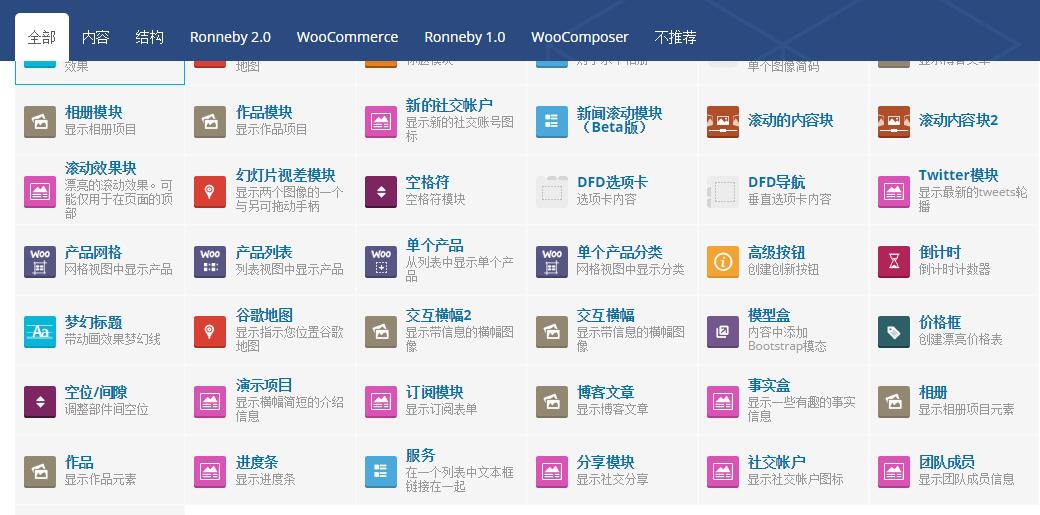1040x515 pixels.
Task: Open the 结构 tab
Action: click(x=149, y=37)
